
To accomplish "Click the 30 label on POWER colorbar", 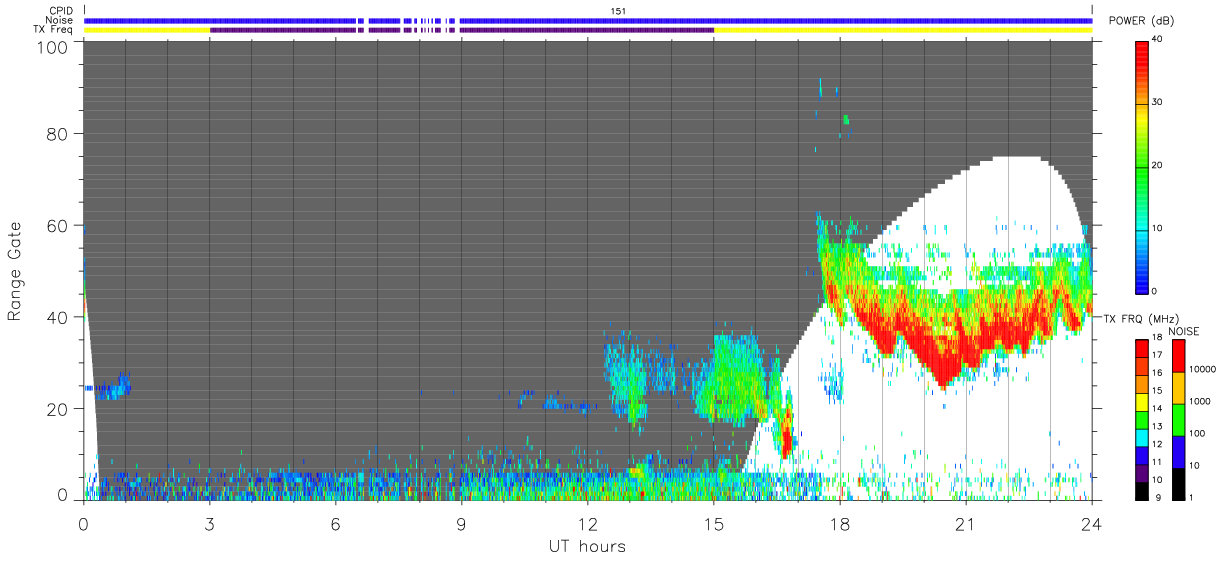I will point(1157,102).
